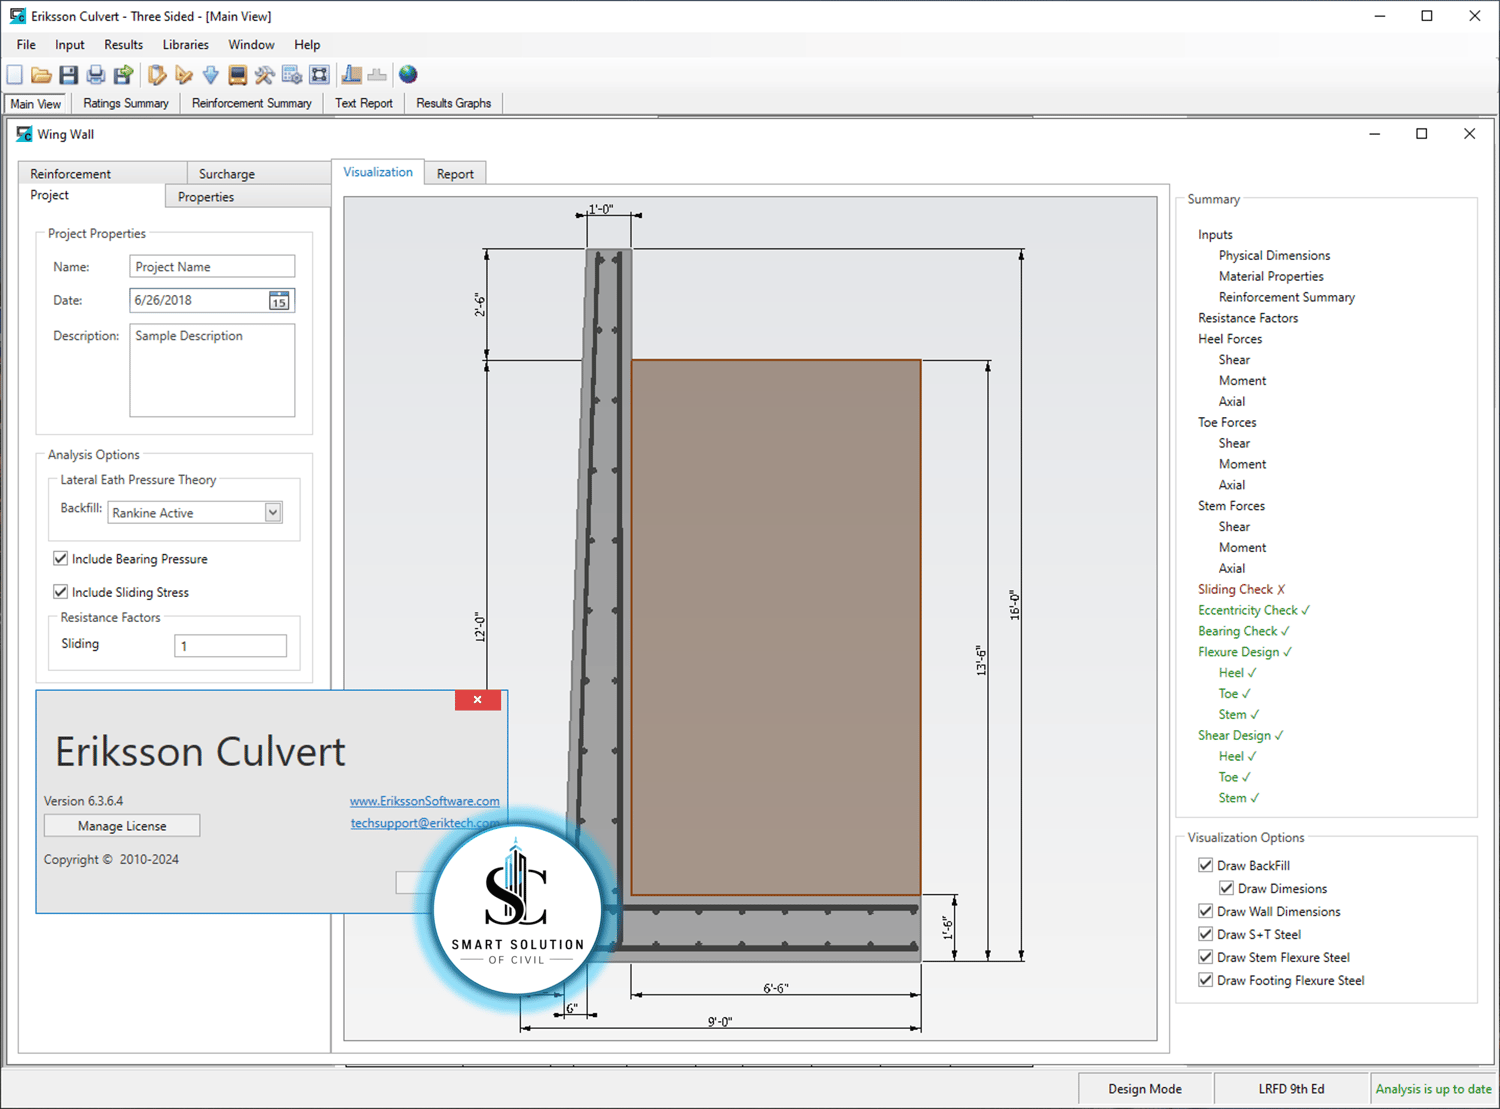Click the blue down arrow toolbar icon
The height and width of the screenshot is (1109, 1500).
(210, 75)
